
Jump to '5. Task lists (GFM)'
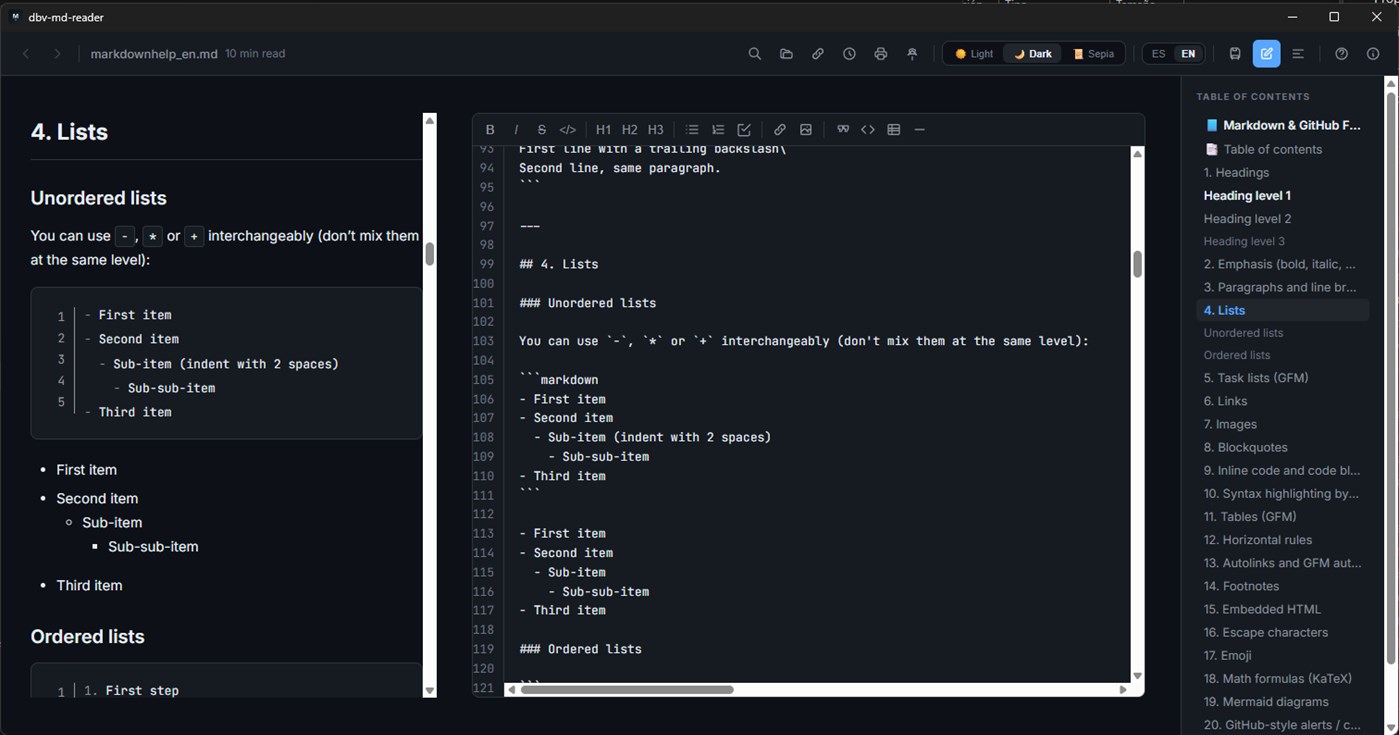pos(1283,378)
